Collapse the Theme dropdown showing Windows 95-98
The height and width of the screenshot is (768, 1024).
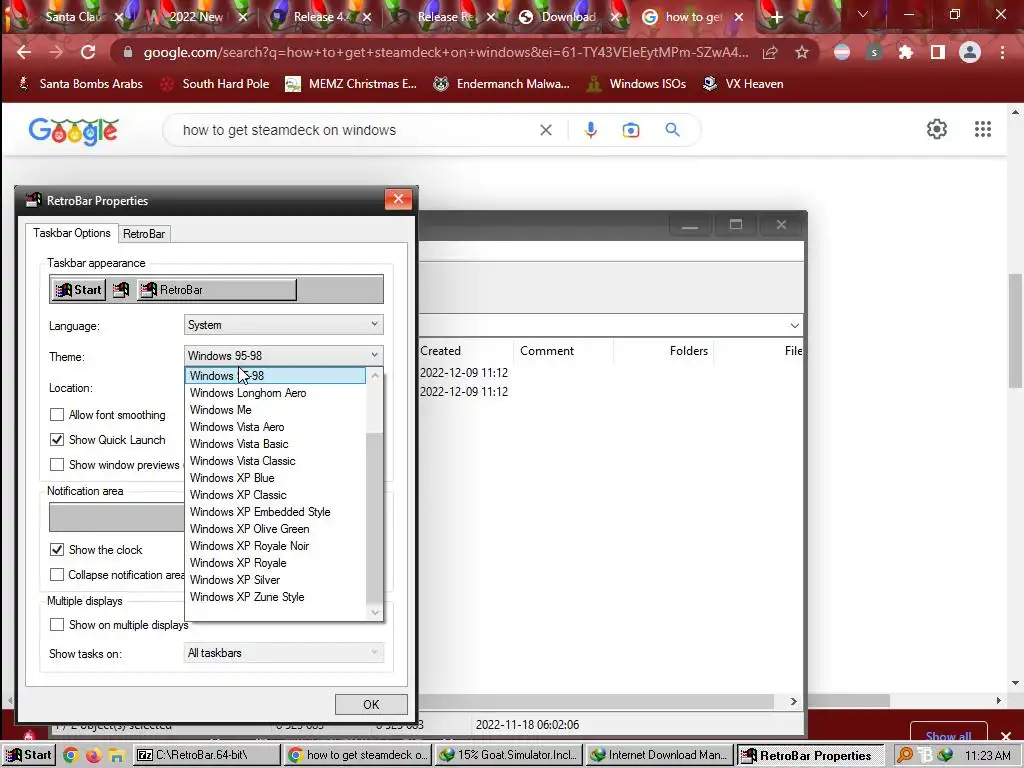283,355
